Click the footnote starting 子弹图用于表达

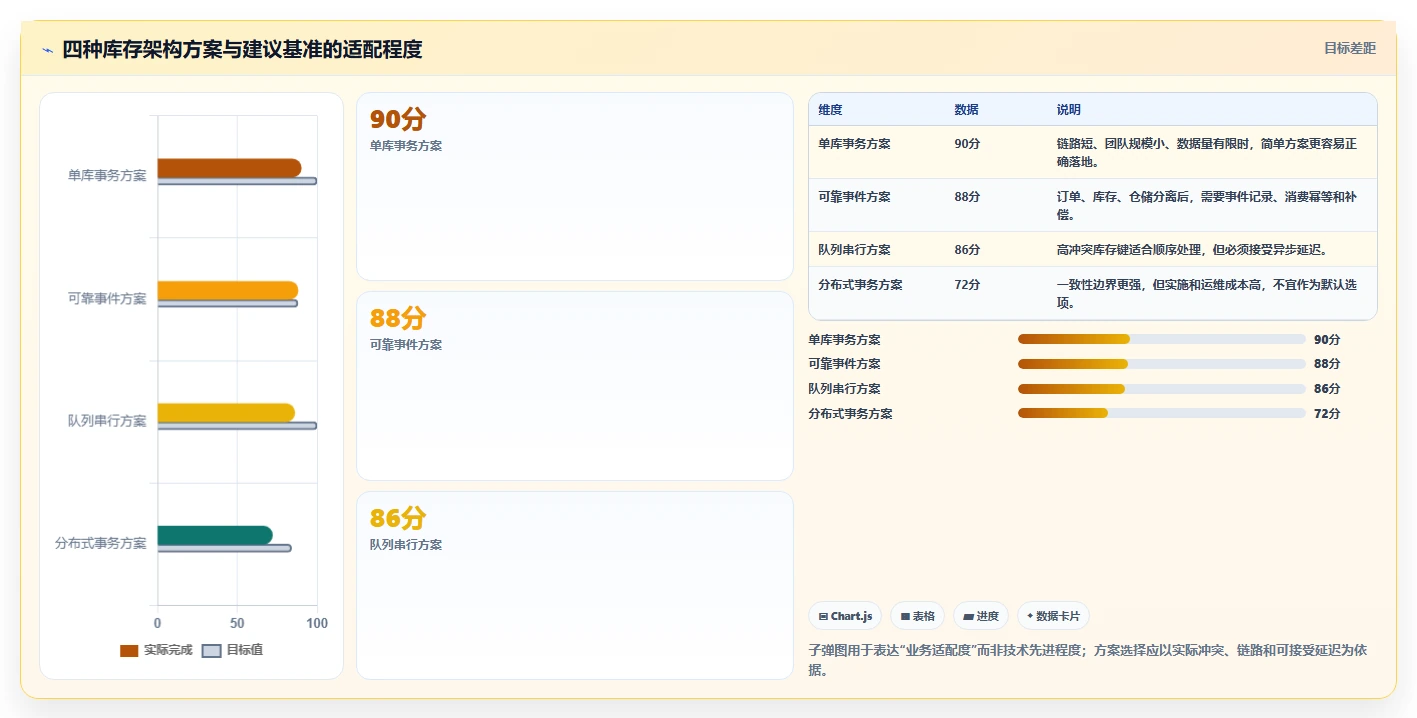[x=1087, y=660]
